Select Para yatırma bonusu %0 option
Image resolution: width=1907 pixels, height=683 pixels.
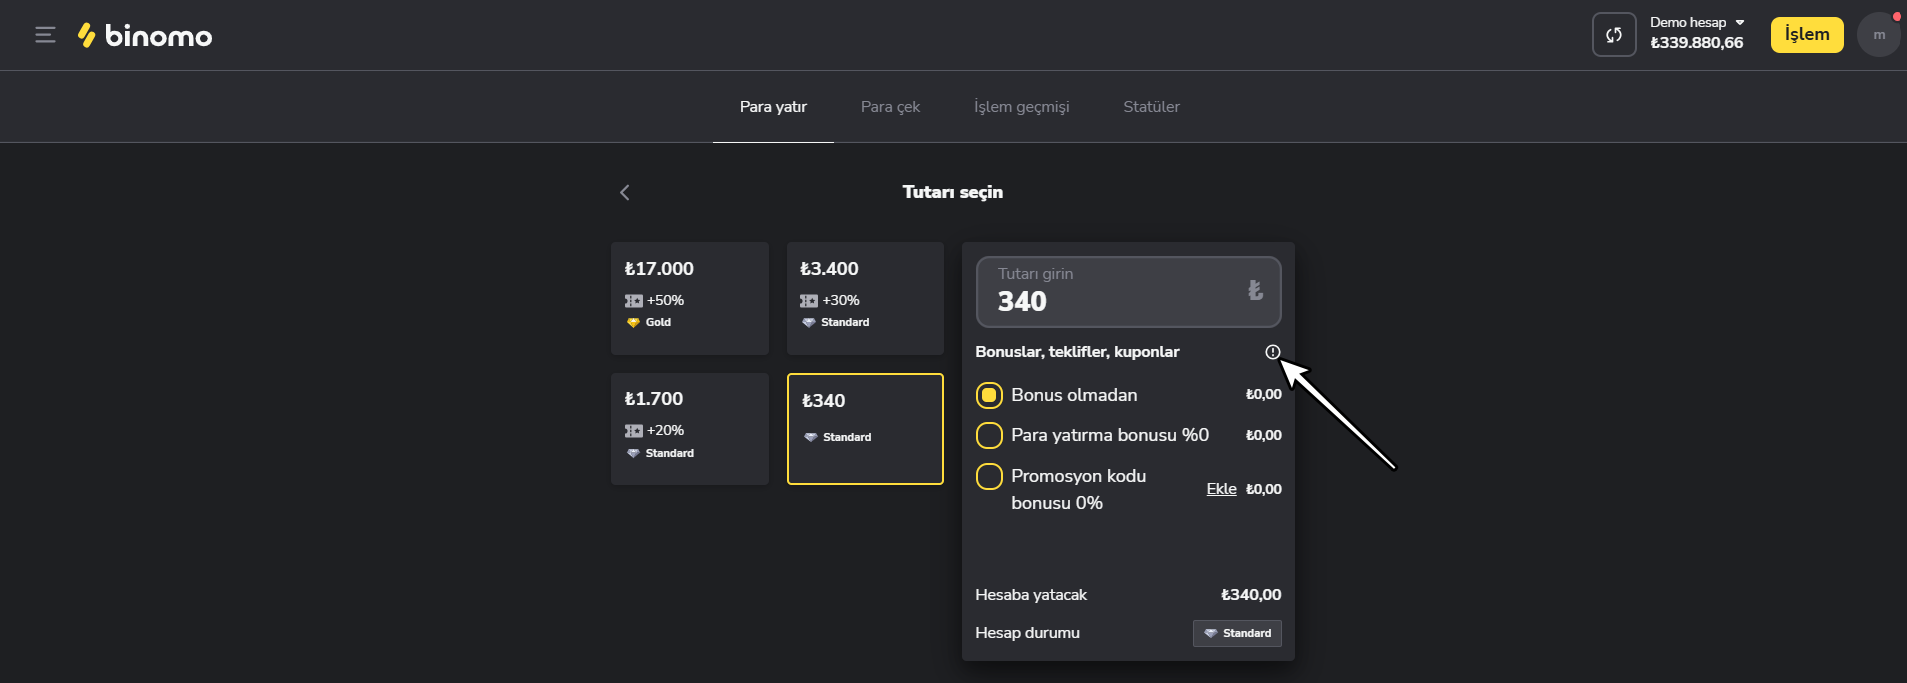(989, 435)
